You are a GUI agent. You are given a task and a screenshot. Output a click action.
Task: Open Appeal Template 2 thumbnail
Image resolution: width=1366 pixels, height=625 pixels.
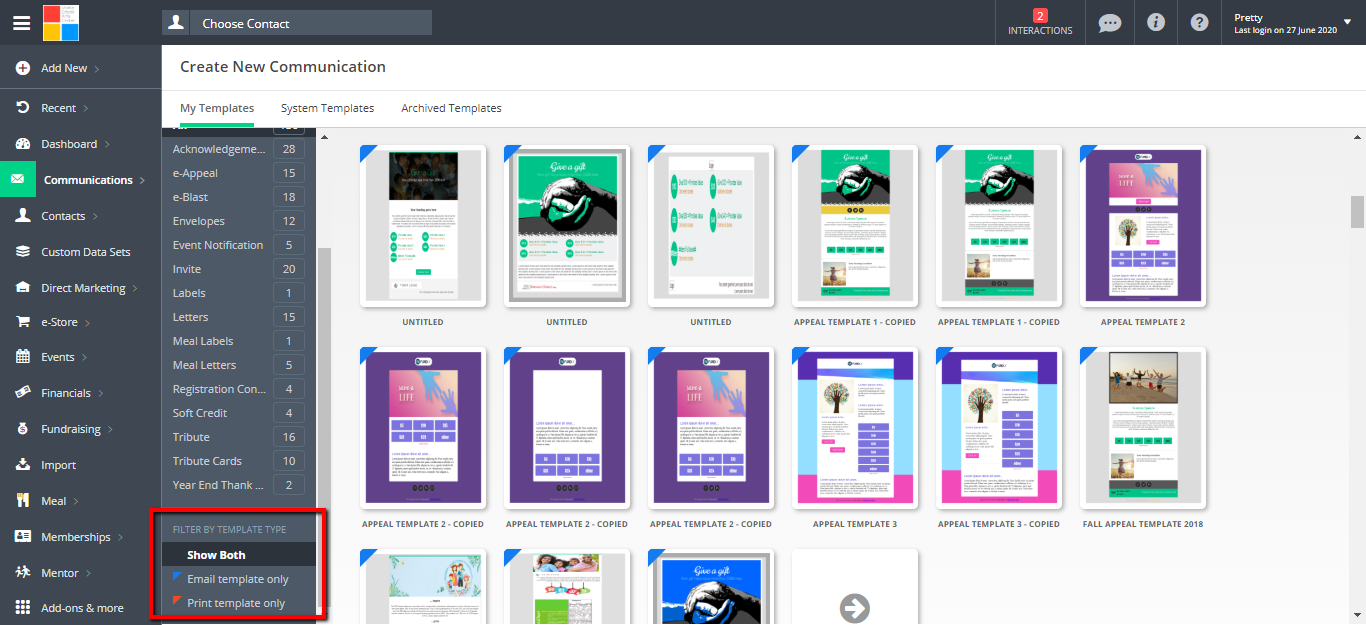click(1143, 226)
